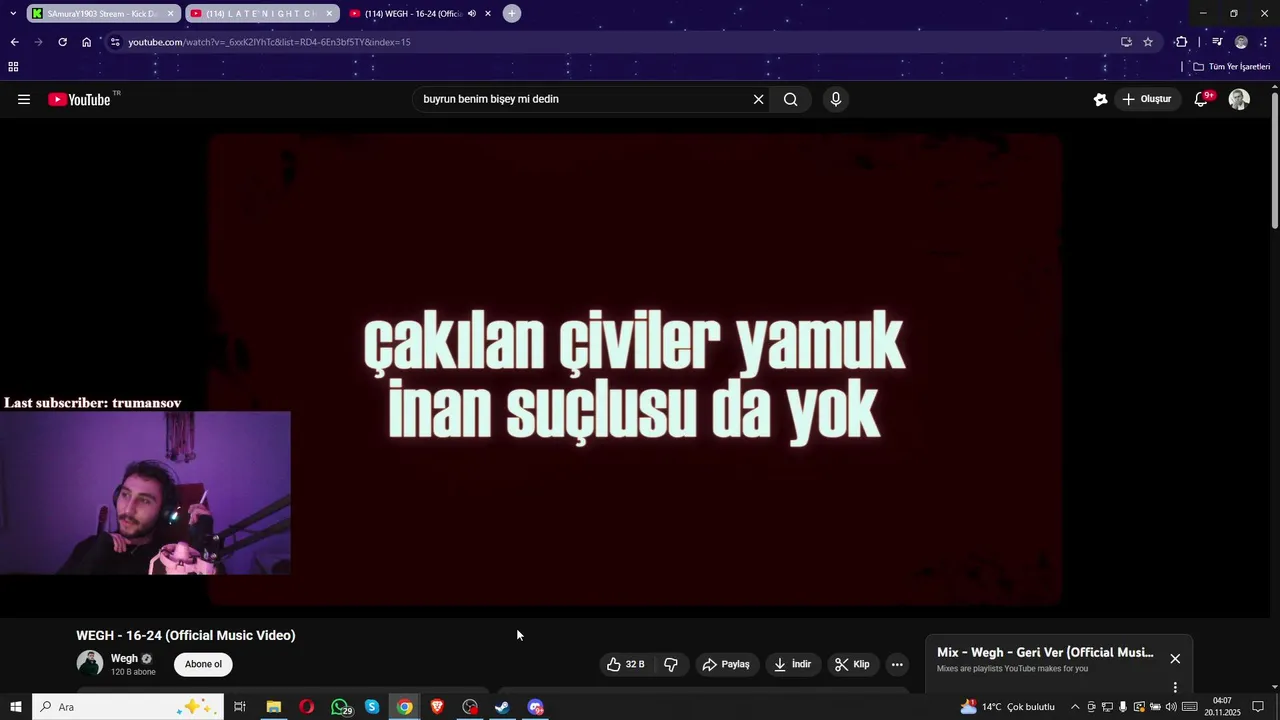Screen dimensions: 1280x720
Task: Reload the current page
Action: (62, 42)
